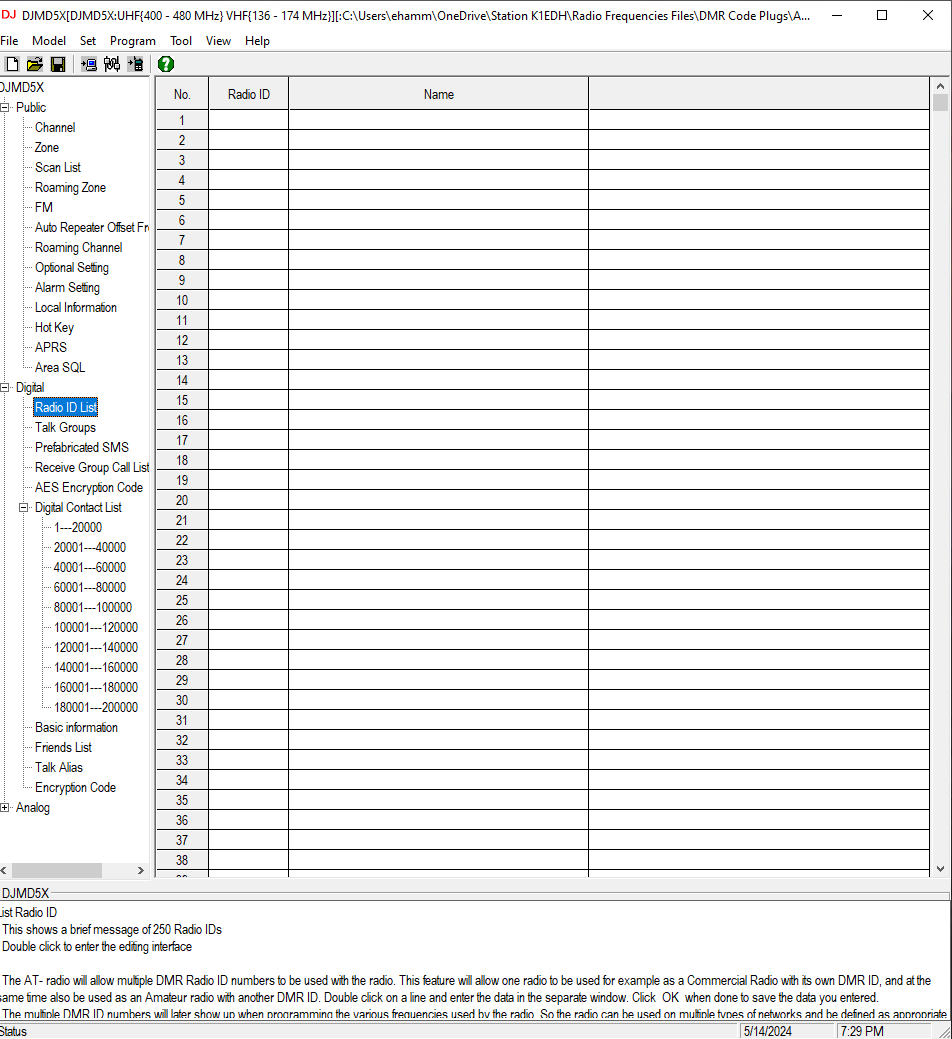952x1039 pixels.
Task: Open Talk Alias tree item
Action: coord(58,767)
